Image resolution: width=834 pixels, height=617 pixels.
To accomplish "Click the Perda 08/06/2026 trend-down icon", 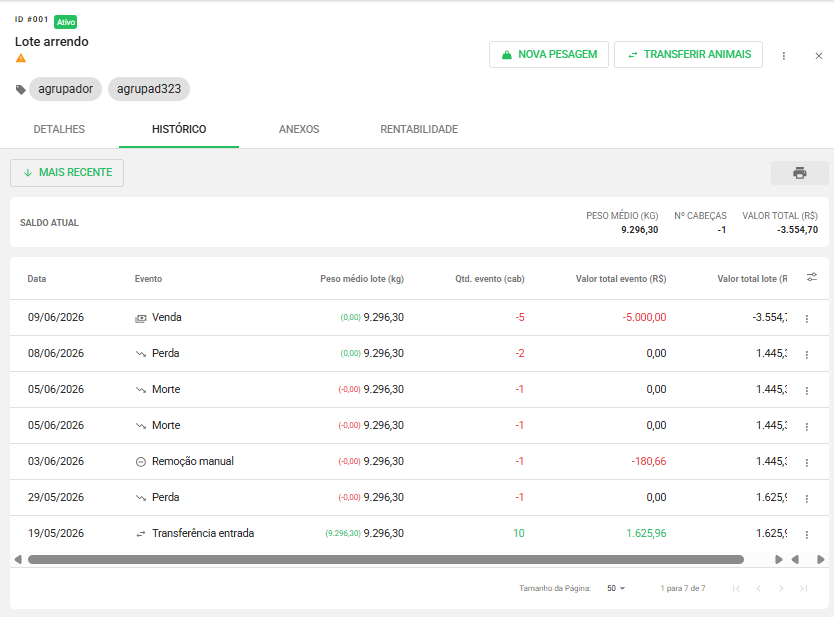I will pyautogui.click(x=140, y=354).
